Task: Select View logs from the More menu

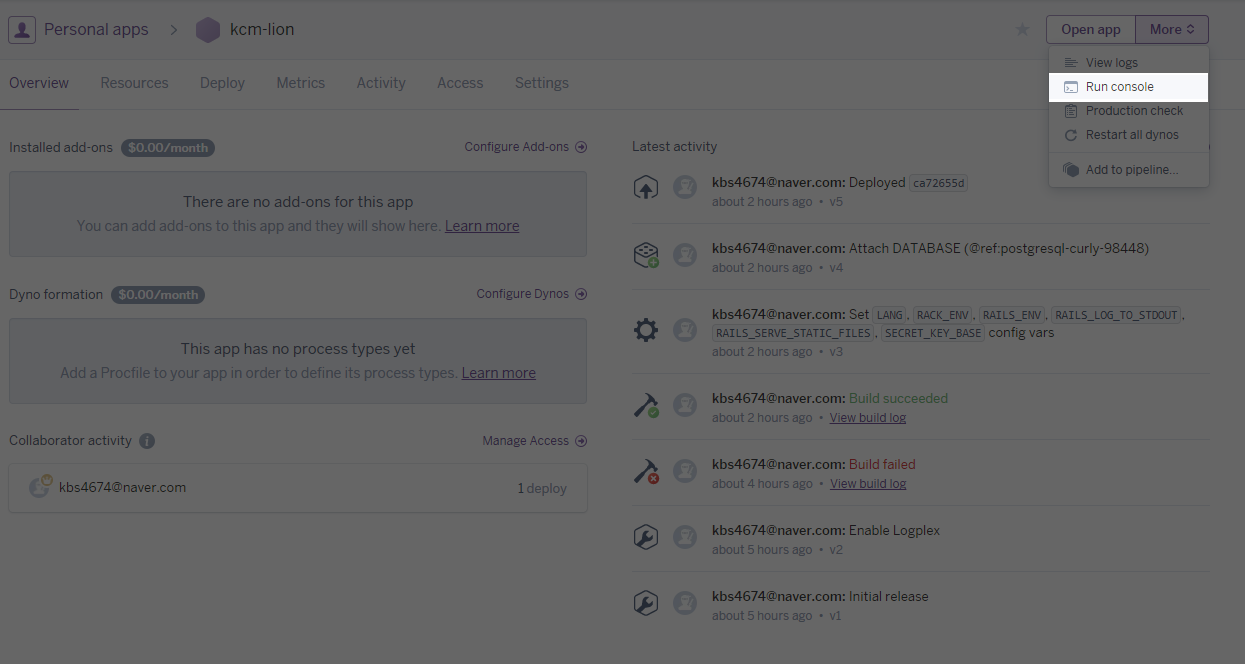Action: 1129,63
